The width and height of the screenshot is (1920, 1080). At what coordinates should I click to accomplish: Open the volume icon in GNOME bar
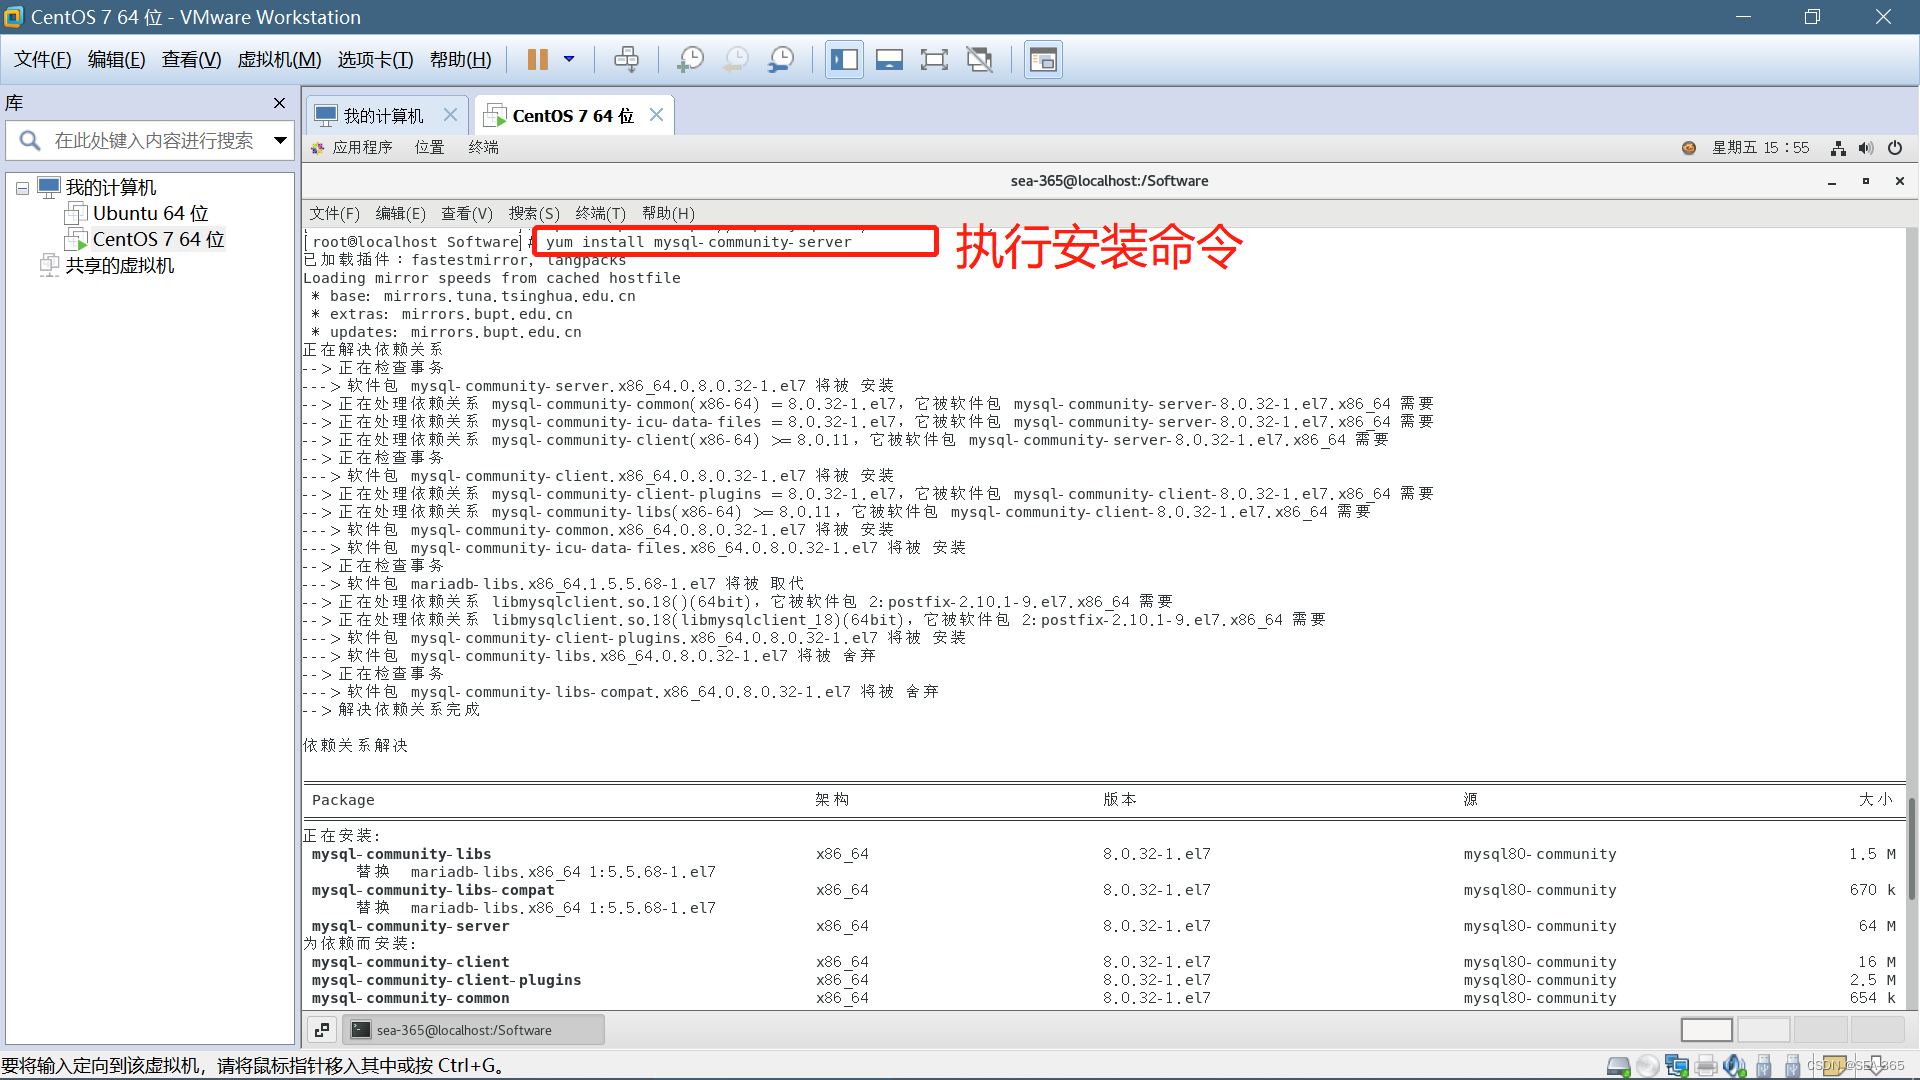[x=1866, y=148]
